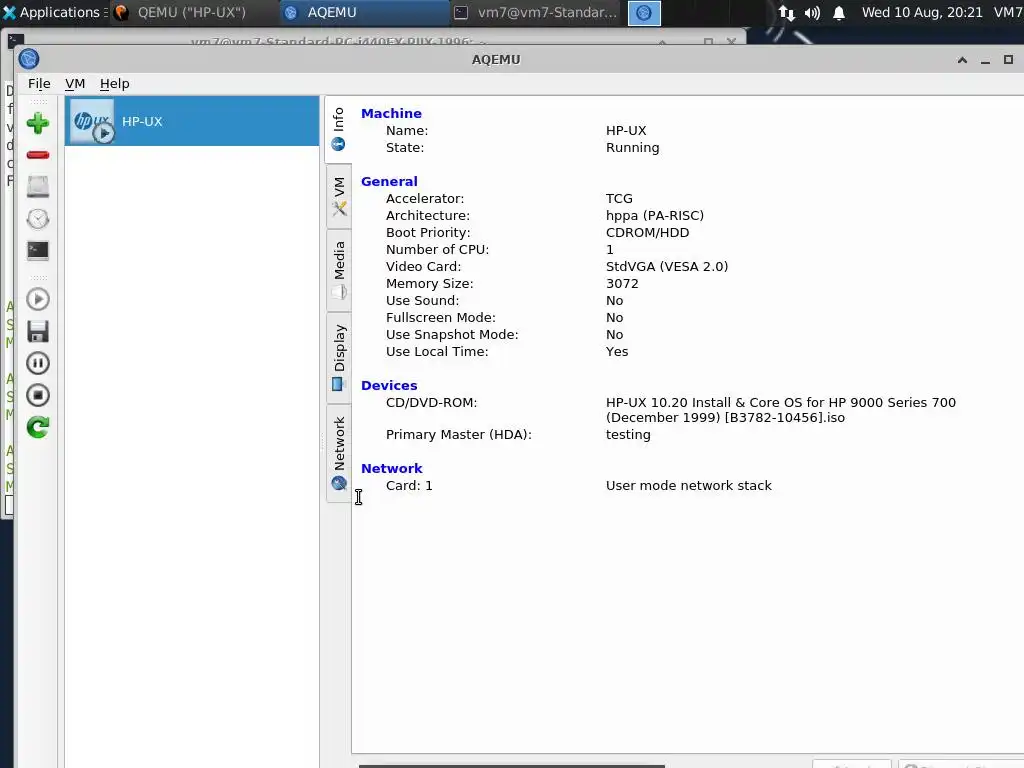Click the blue Network section heading
This screenshot has height=768, width=1024.
(x=392, y=468)
